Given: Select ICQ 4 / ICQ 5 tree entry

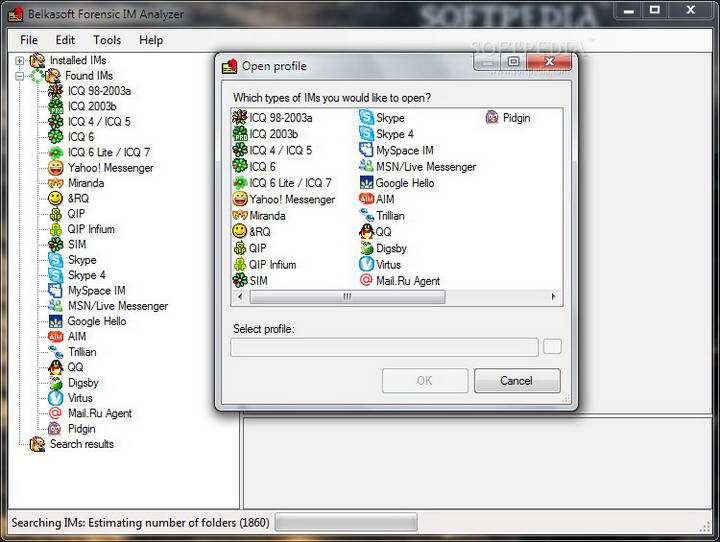Looking at the screenshot, I should coord(99,122).
